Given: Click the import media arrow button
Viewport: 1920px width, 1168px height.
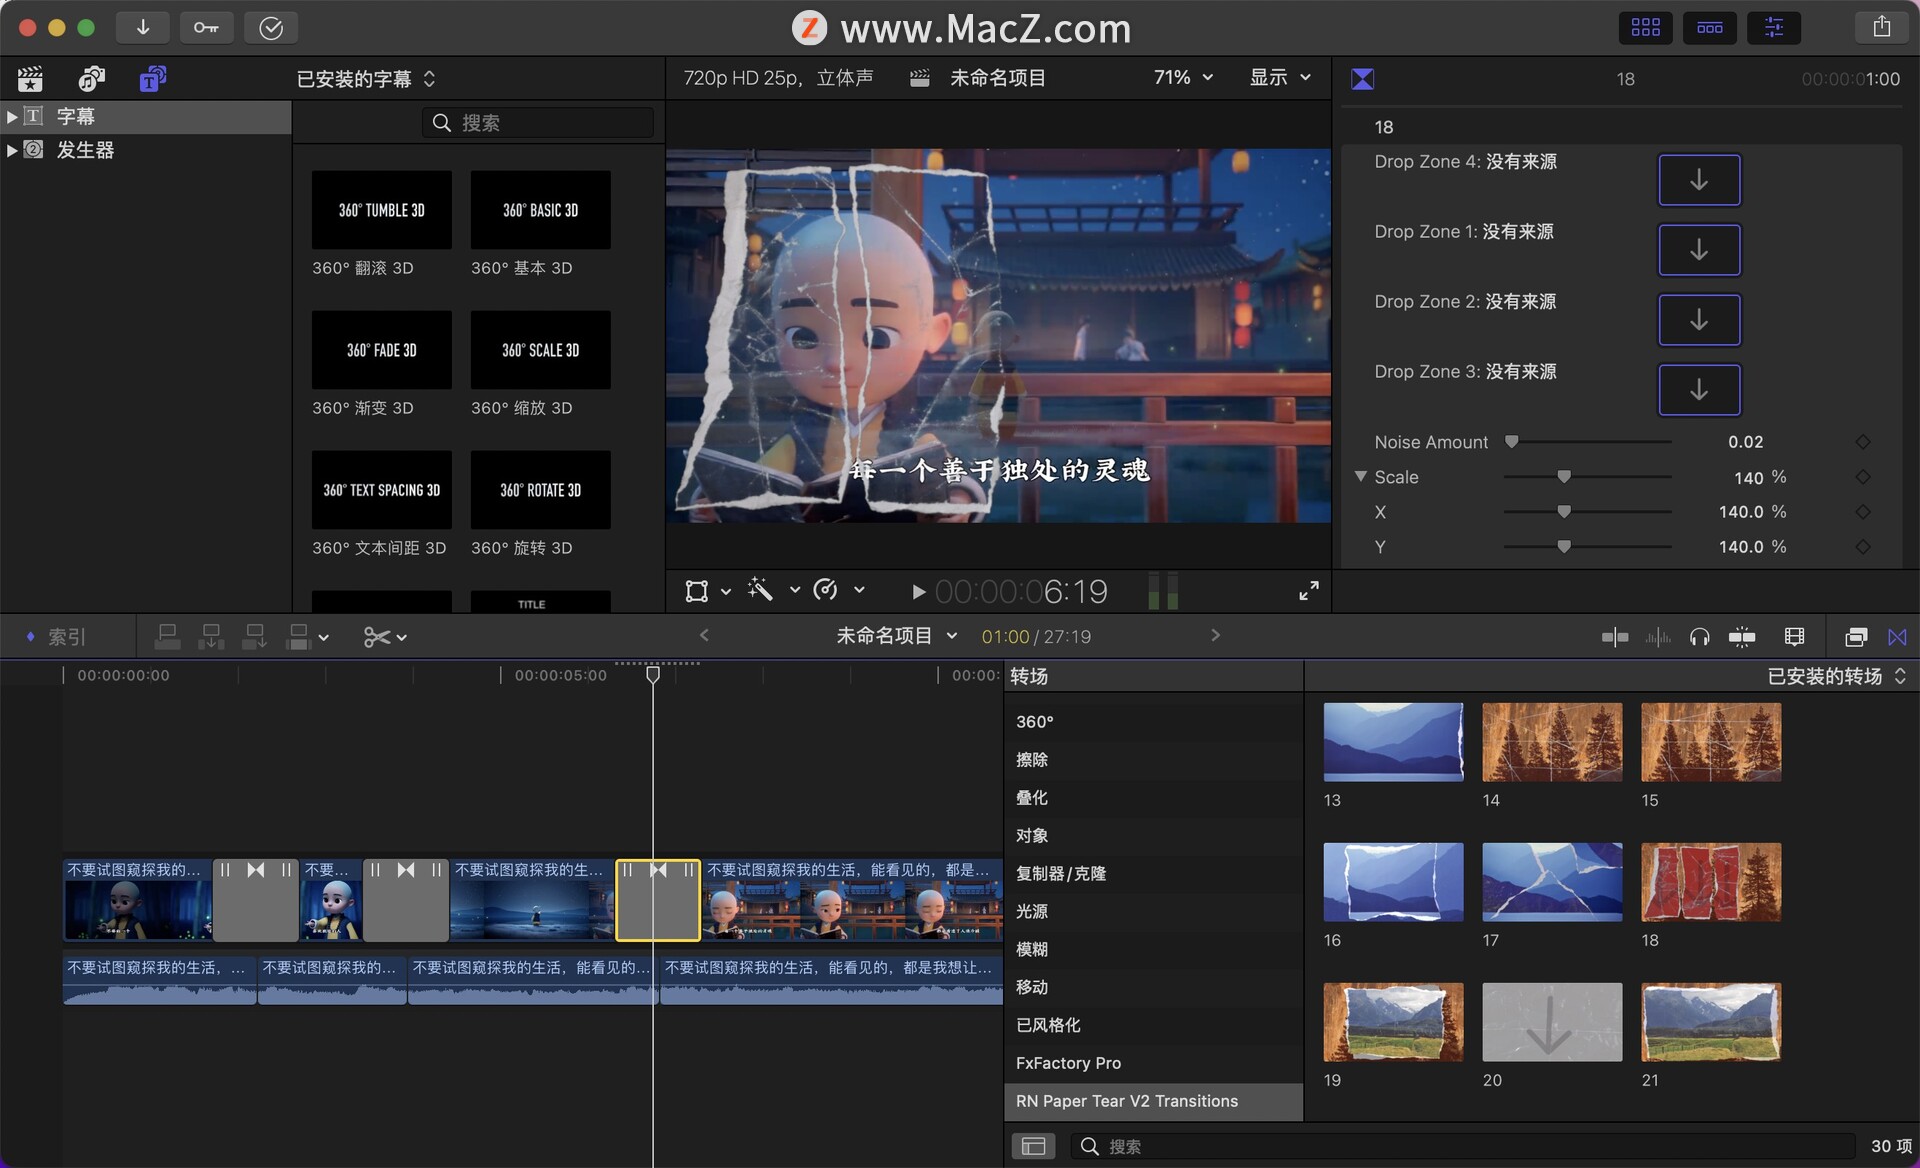Looking at the screenshot, I should 143,27.
